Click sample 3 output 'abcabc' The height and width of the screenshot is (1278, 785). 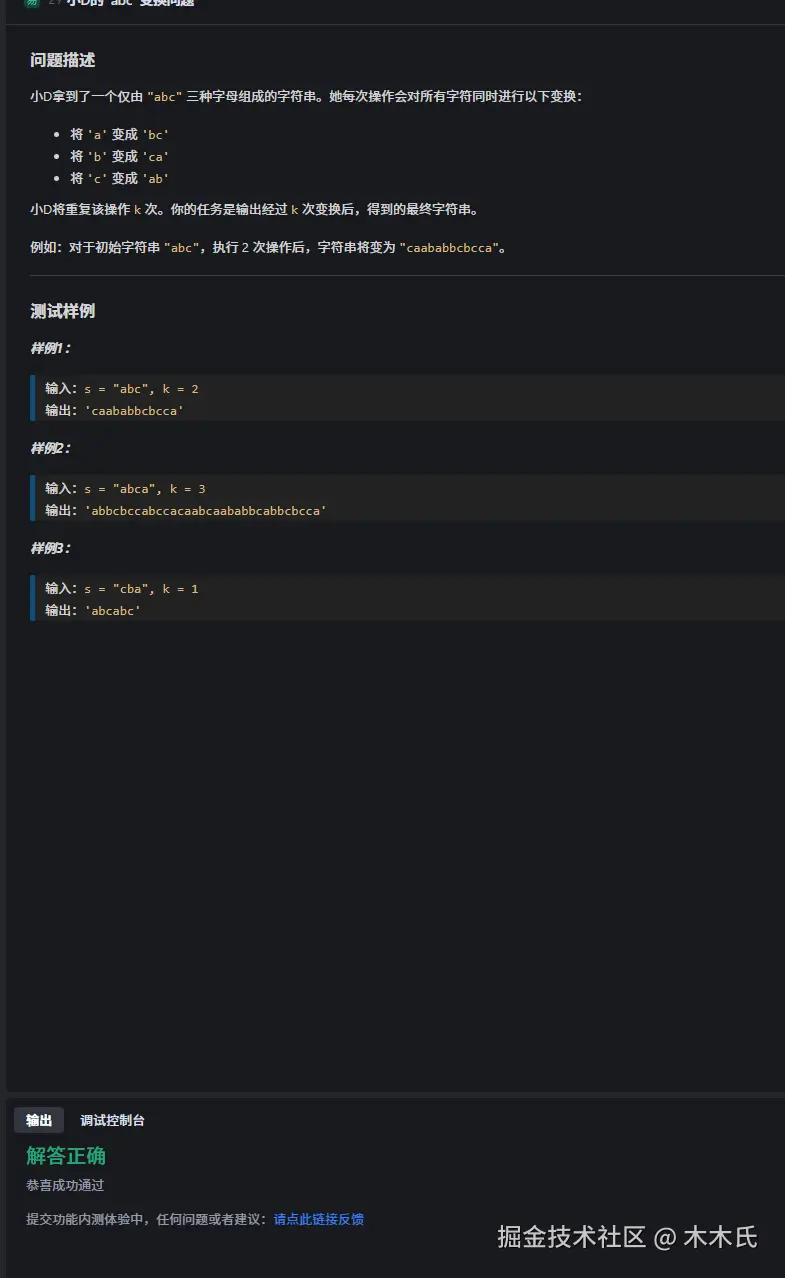tap(113, 610)
